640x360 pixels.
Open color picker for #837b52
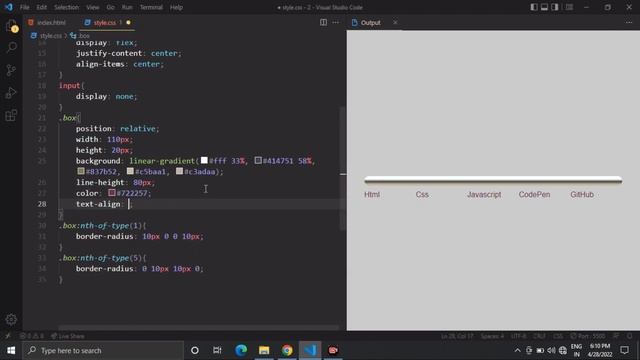coord(81,171)
